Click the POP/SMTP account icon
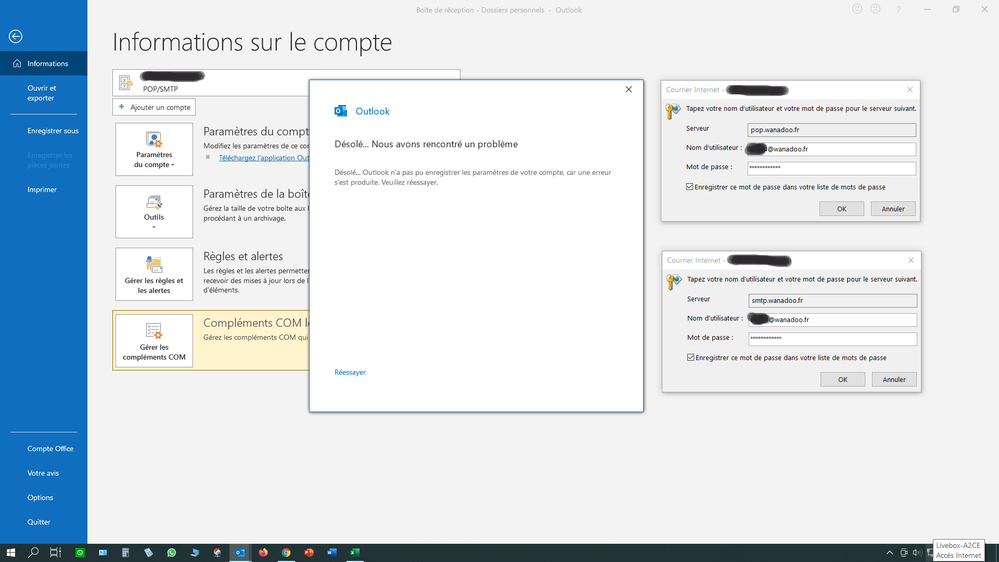This screenshot has width=999, height=562. click(126, 82)
